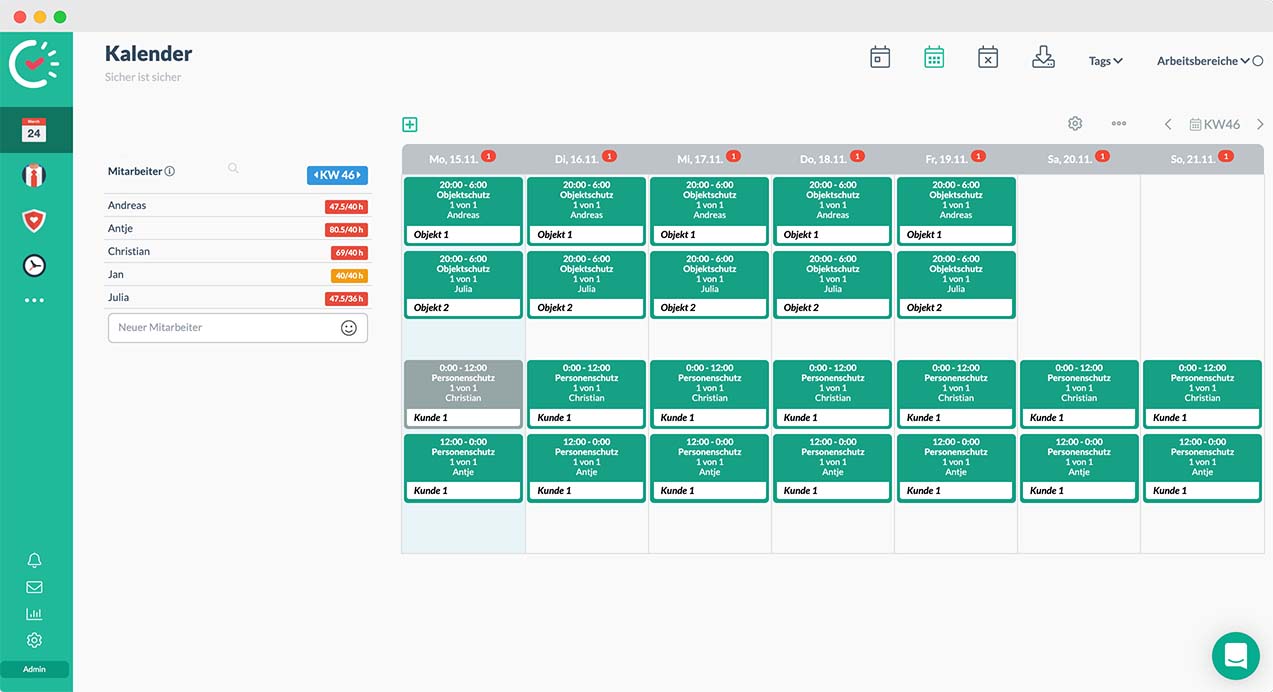Open the time tracking clock icon

[x=34, y=265]
